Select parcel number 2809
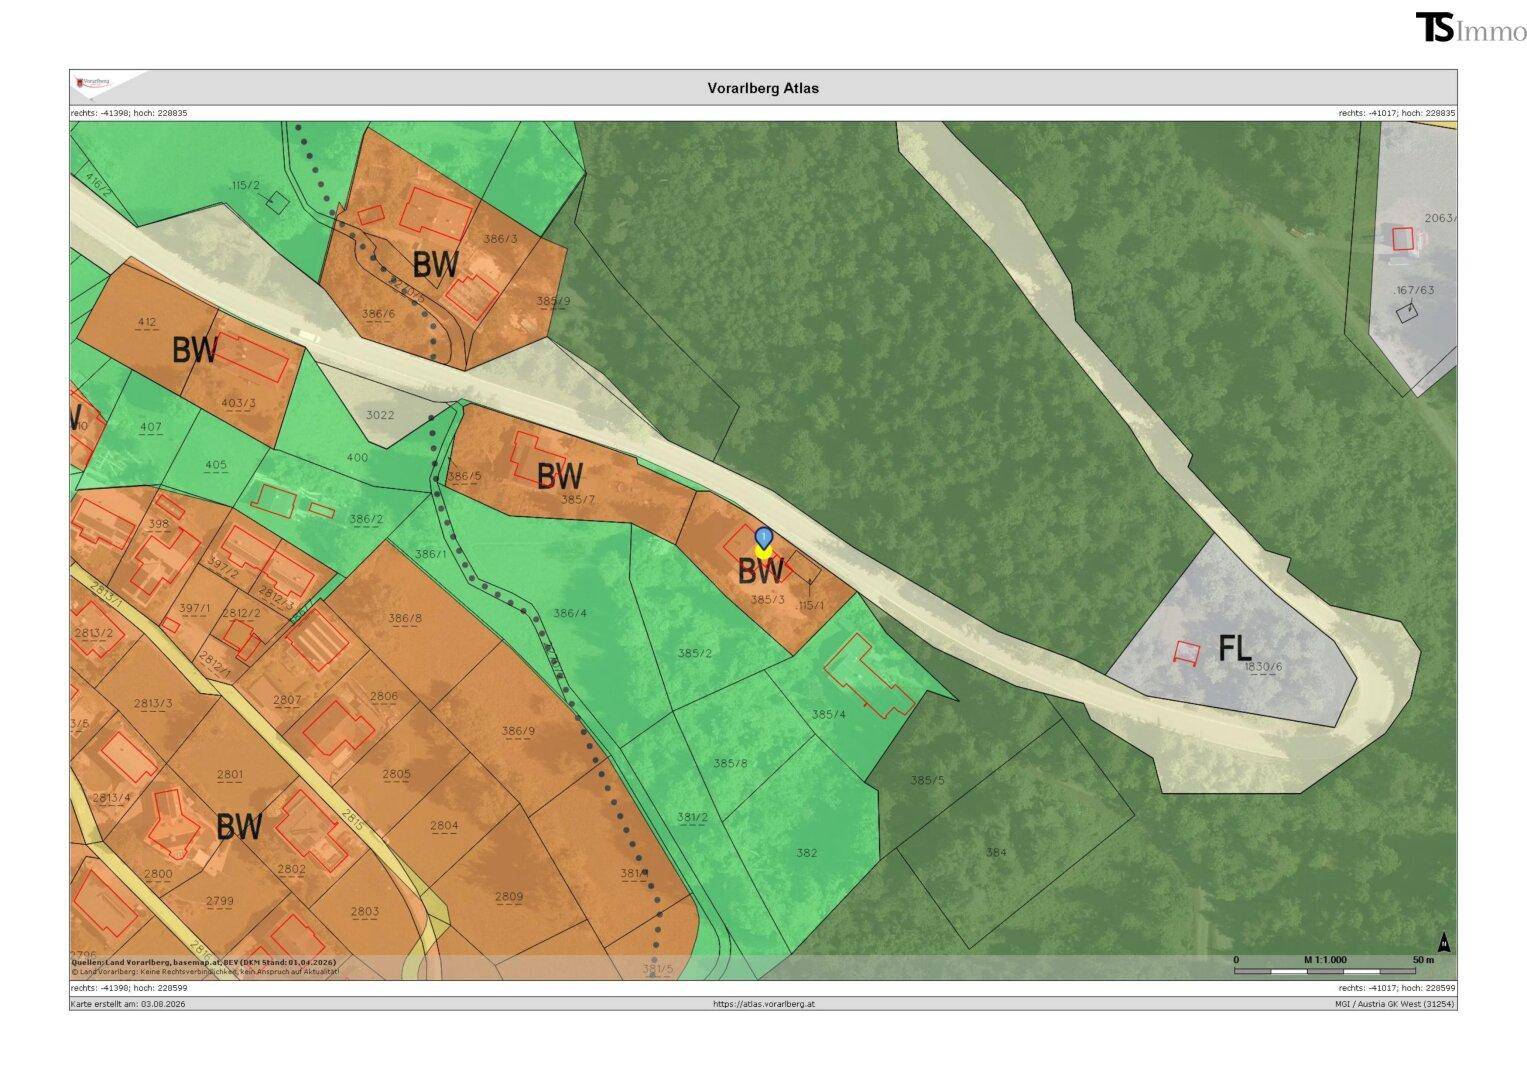The image size is (1527, 1080). 509,896
